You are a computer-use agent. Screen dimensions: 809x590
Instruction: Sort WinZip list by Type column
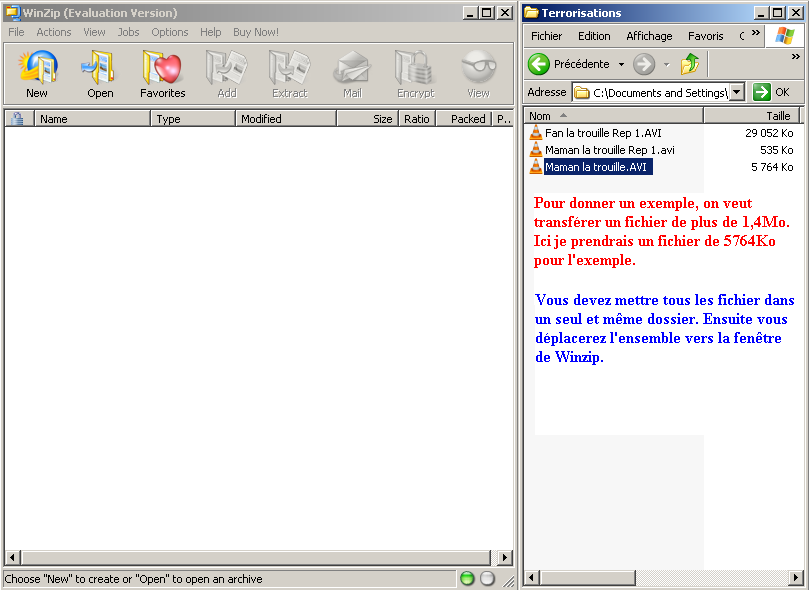point(193,119)
